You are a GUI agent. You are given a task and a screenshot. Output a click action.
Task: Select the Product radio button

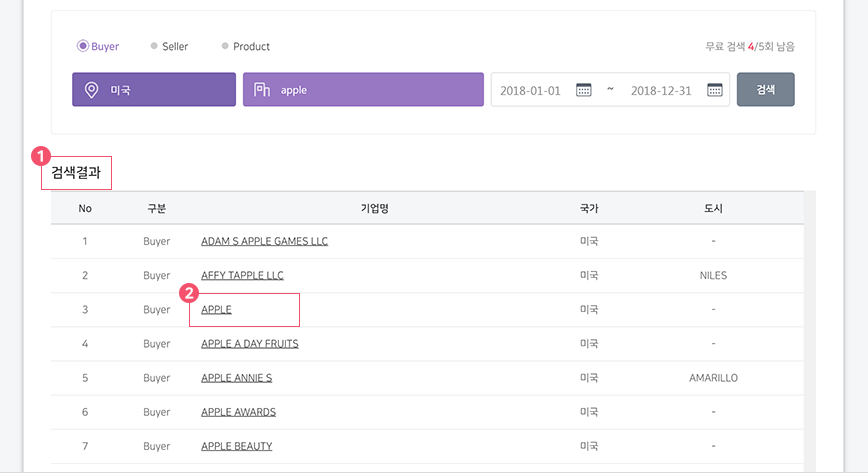coord(225,46)
